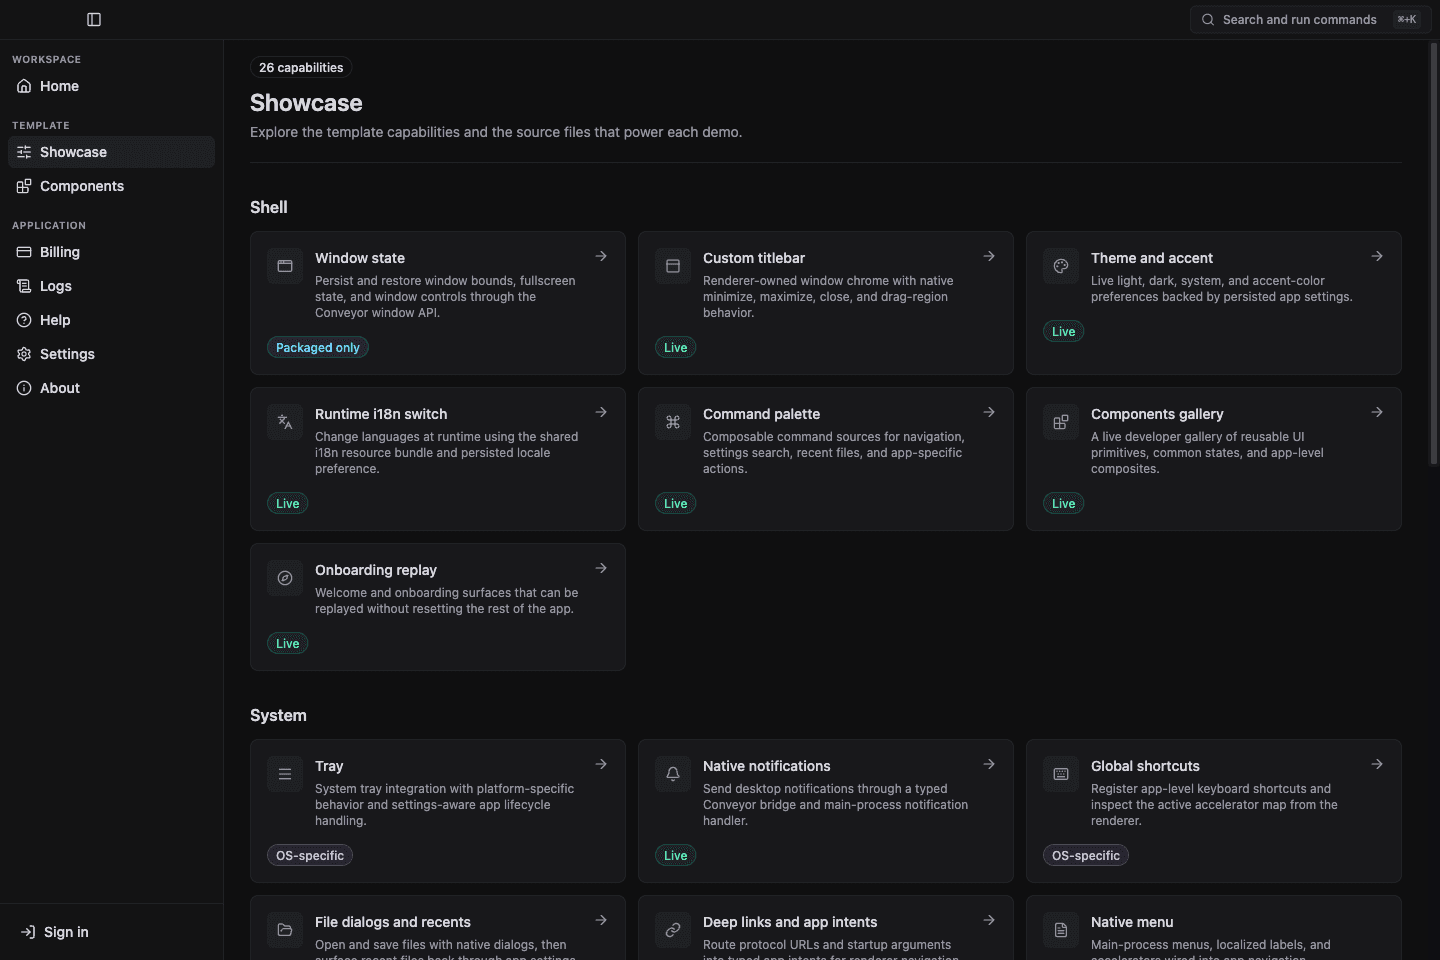Click the About info icon
This screenshot has height=960, width=1440.
[x=24, y=388]
